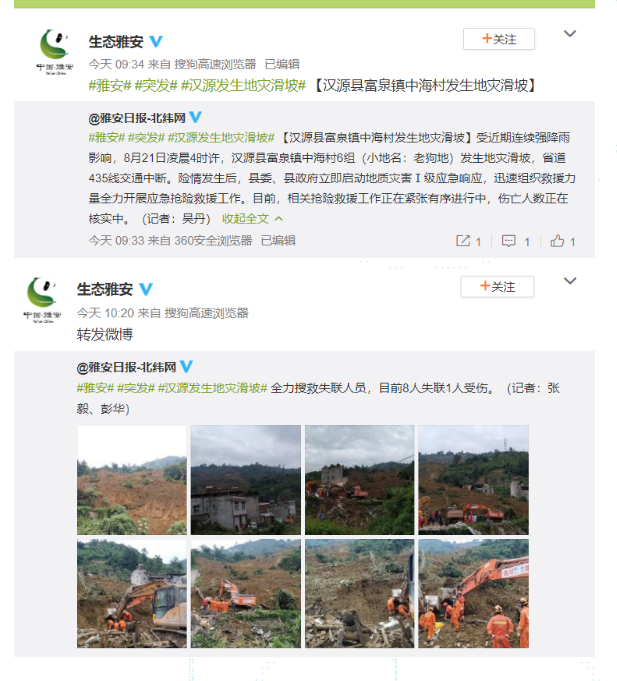Viewport: 617px width, 681px height.
Task: Expand the options chevron on the second post
Action: [570, 281]
